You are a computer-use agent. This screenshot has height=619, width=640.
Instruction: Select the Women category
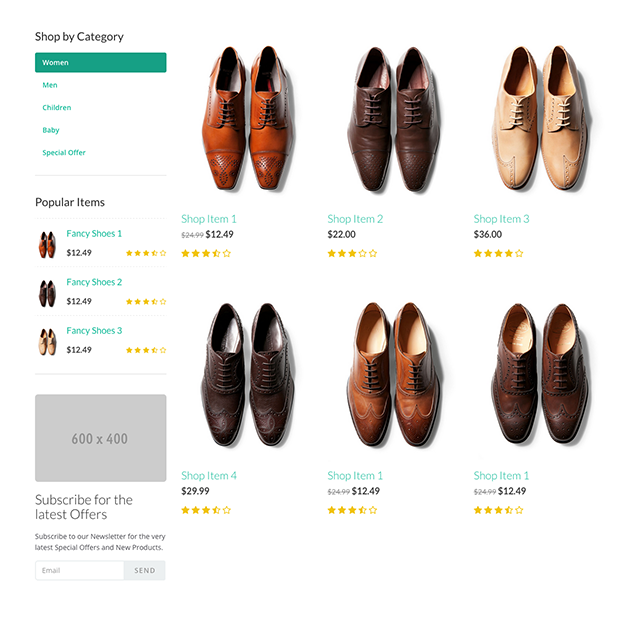click(x=100, y=62)
